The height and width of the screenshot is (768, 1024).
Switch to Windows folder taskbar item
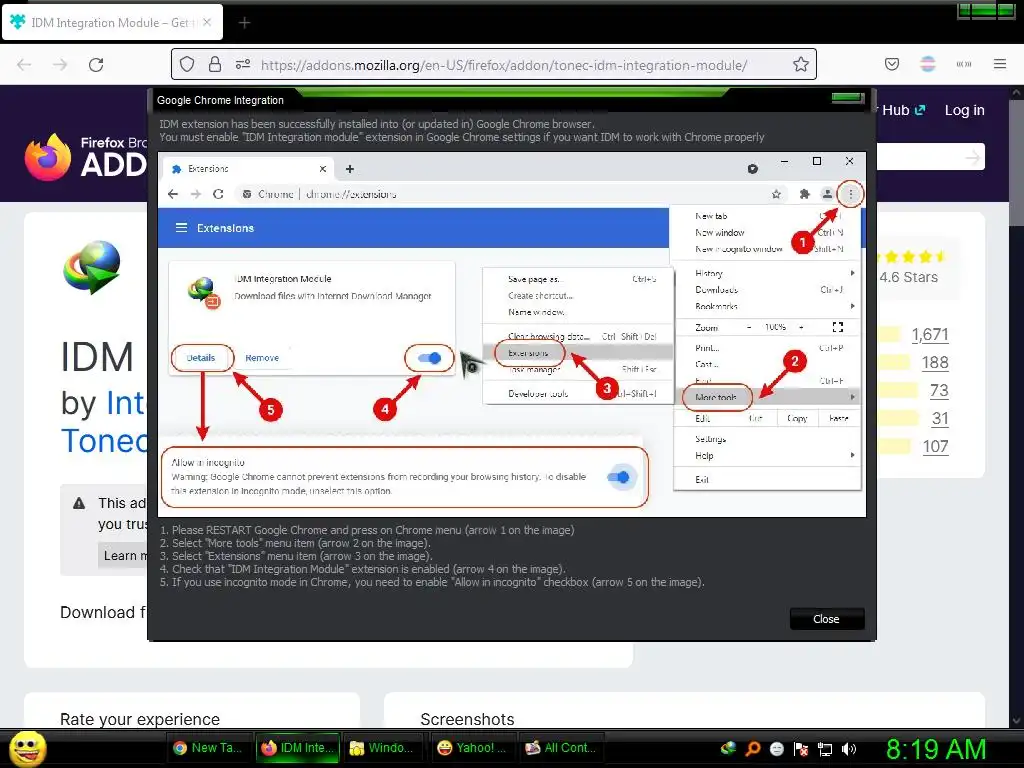tap(382, 748)
